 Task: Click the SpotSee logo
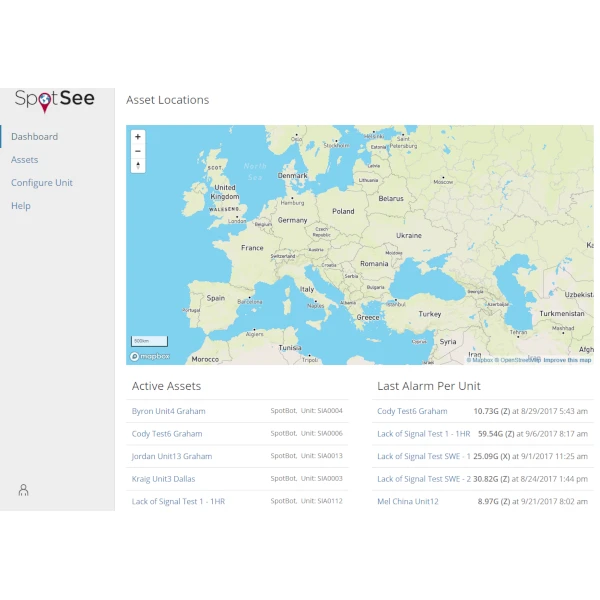(x=54, y=99)
